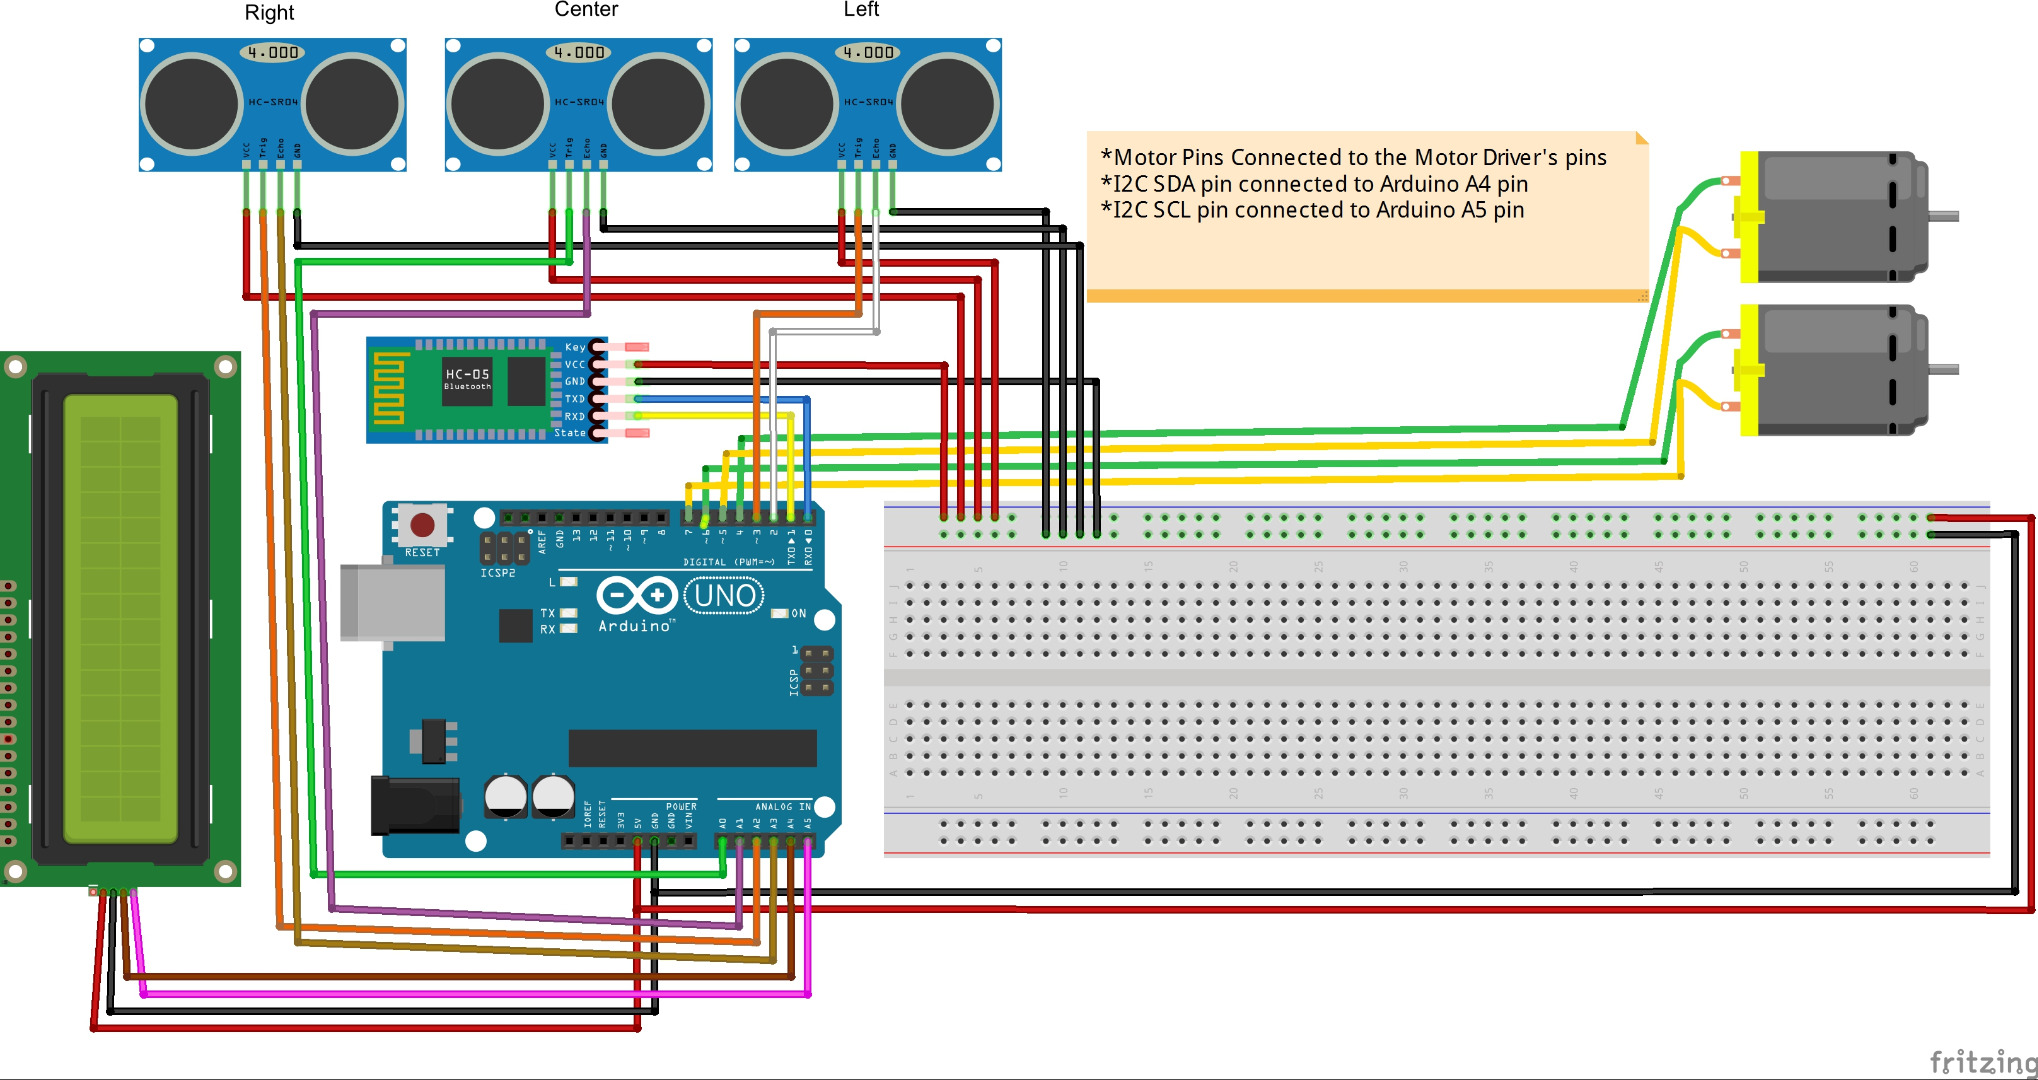
Task: Click the "Left" sensor label
Action: pyautogui.click(x=861, y=10)
